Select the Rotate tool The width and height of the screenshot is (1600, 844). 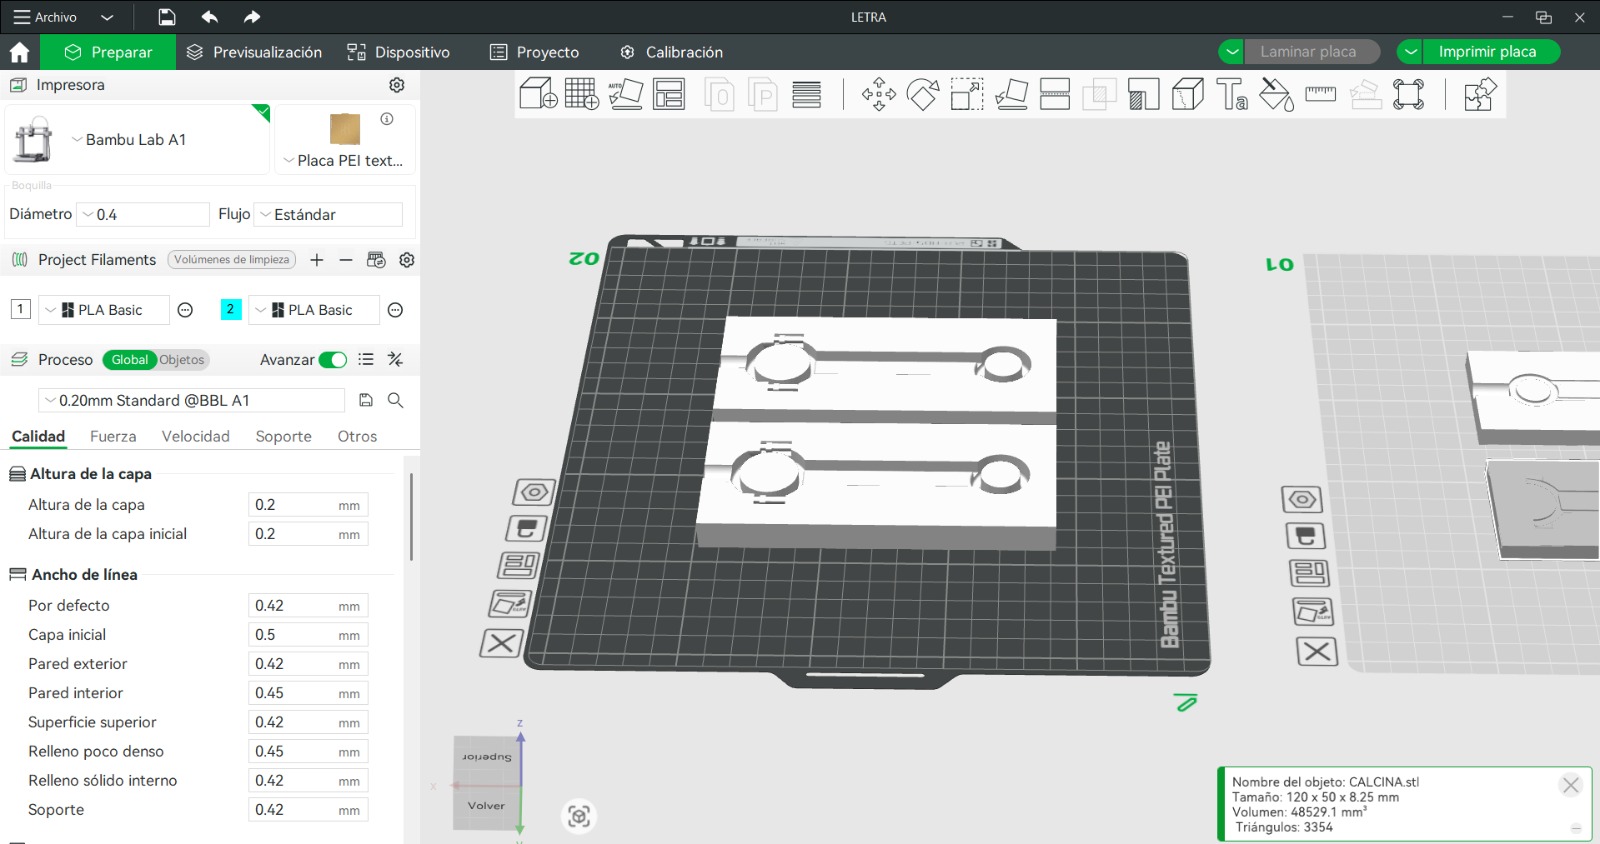(x=922, y=94)
